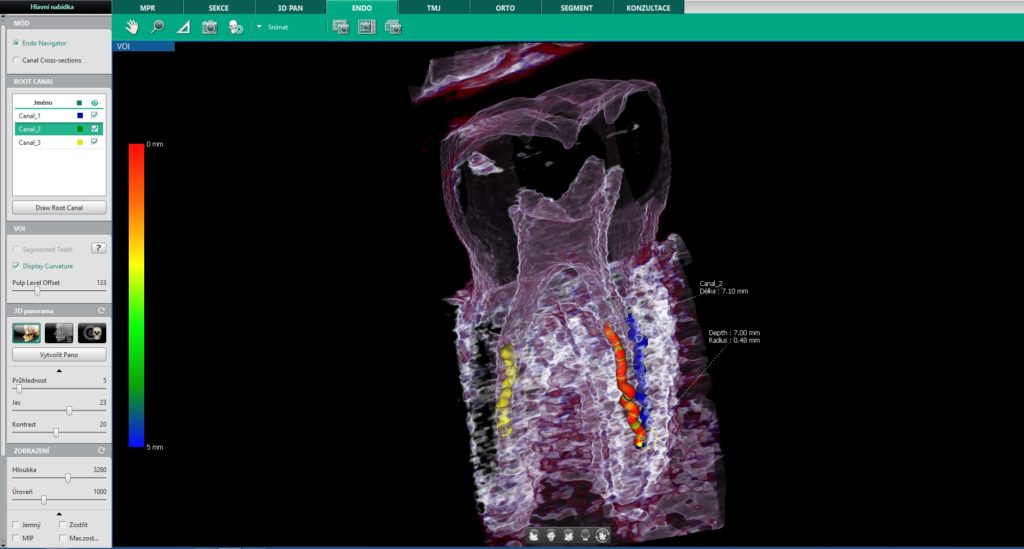Screen dimensions: 1024x549
Task: Uncheck Display Curvature option
Action: [15, 266]
